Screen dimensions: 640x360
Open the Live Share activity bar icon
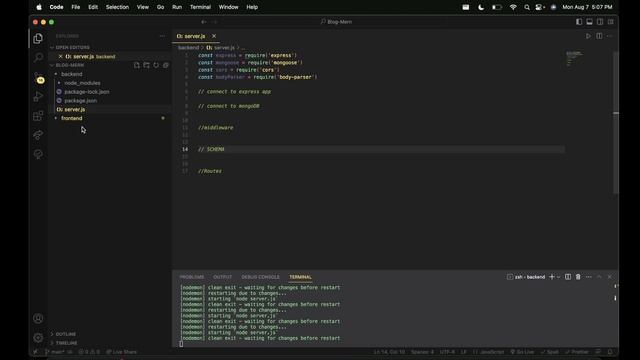[38, 135]
